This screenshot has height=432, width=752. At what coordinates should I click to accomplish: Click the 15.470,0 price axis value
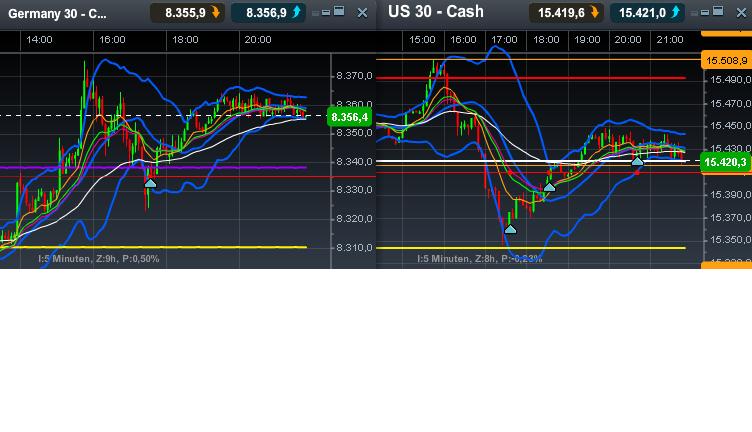730,103
